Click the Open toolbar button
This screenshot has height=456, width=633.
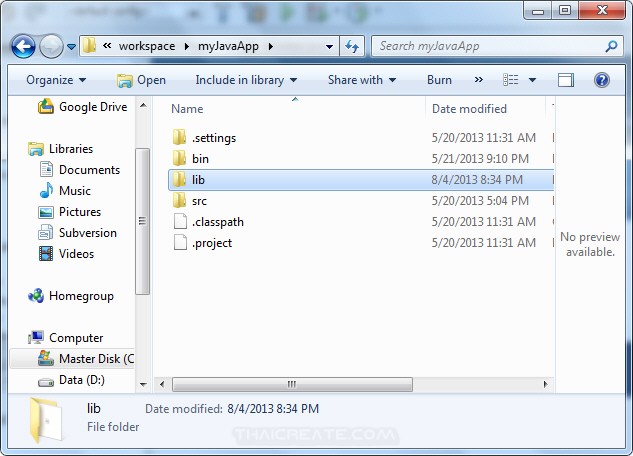click(141, 80)
